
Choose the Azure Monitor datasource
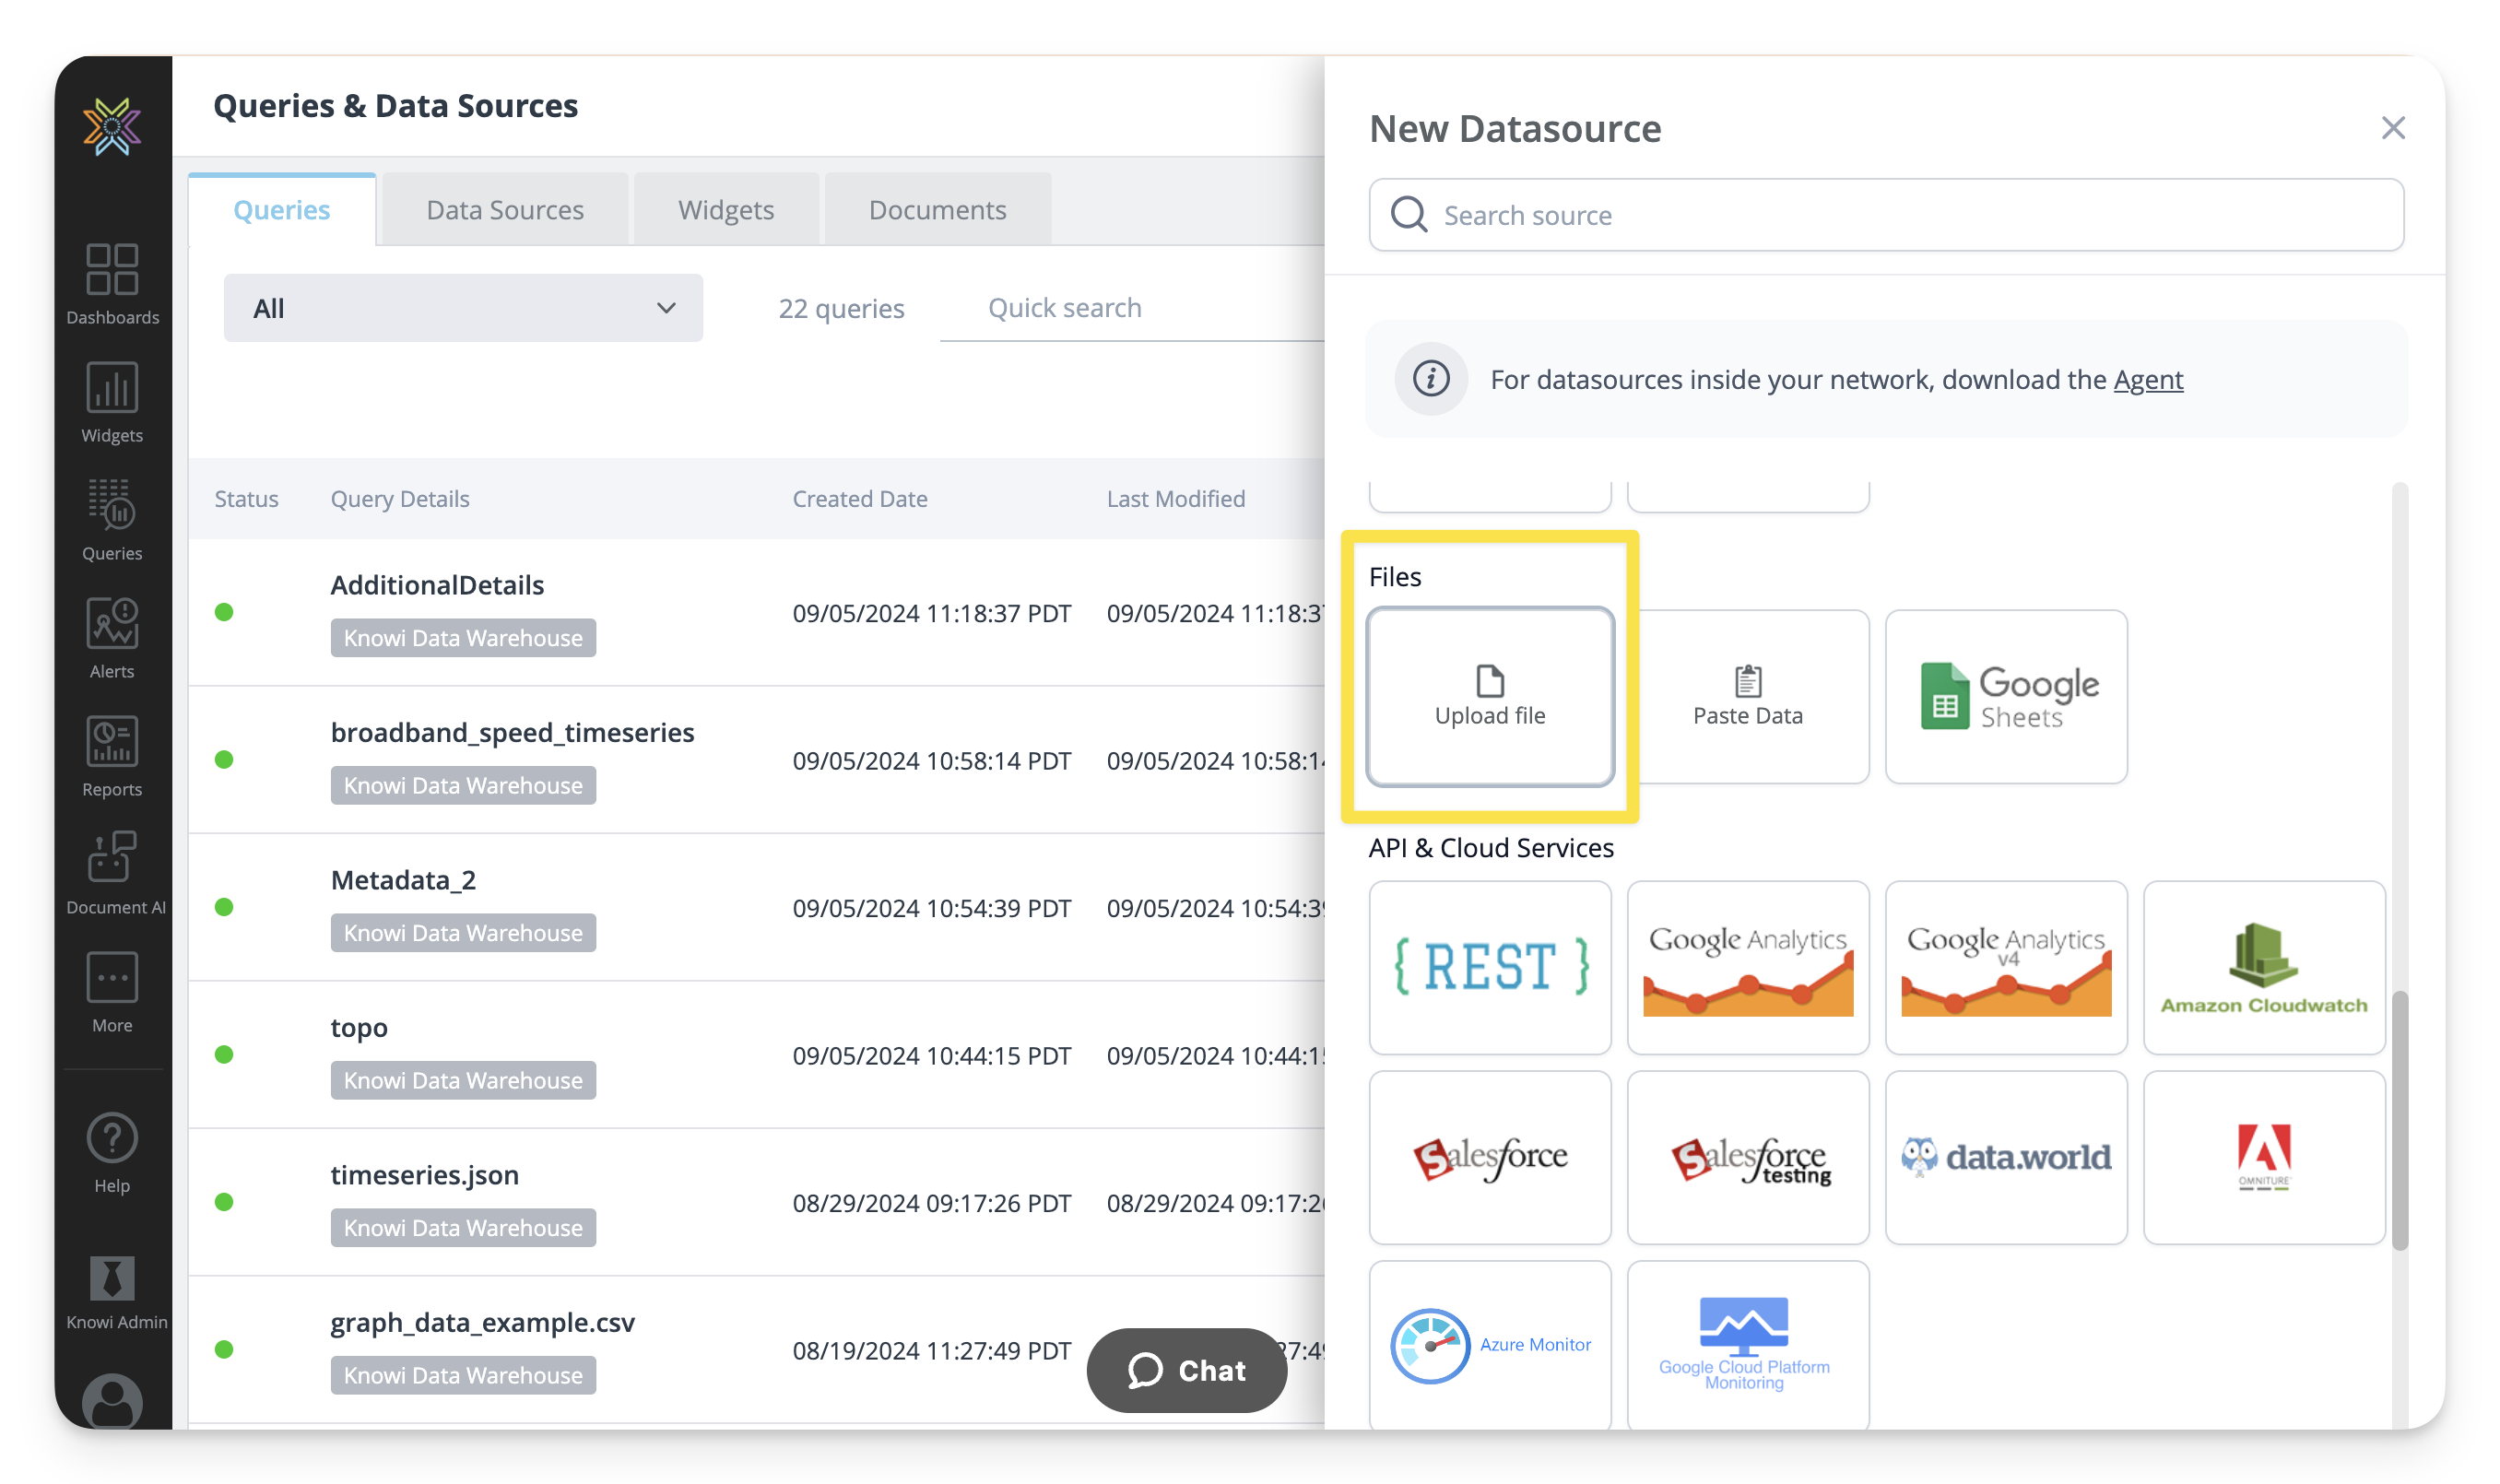1490,1345
